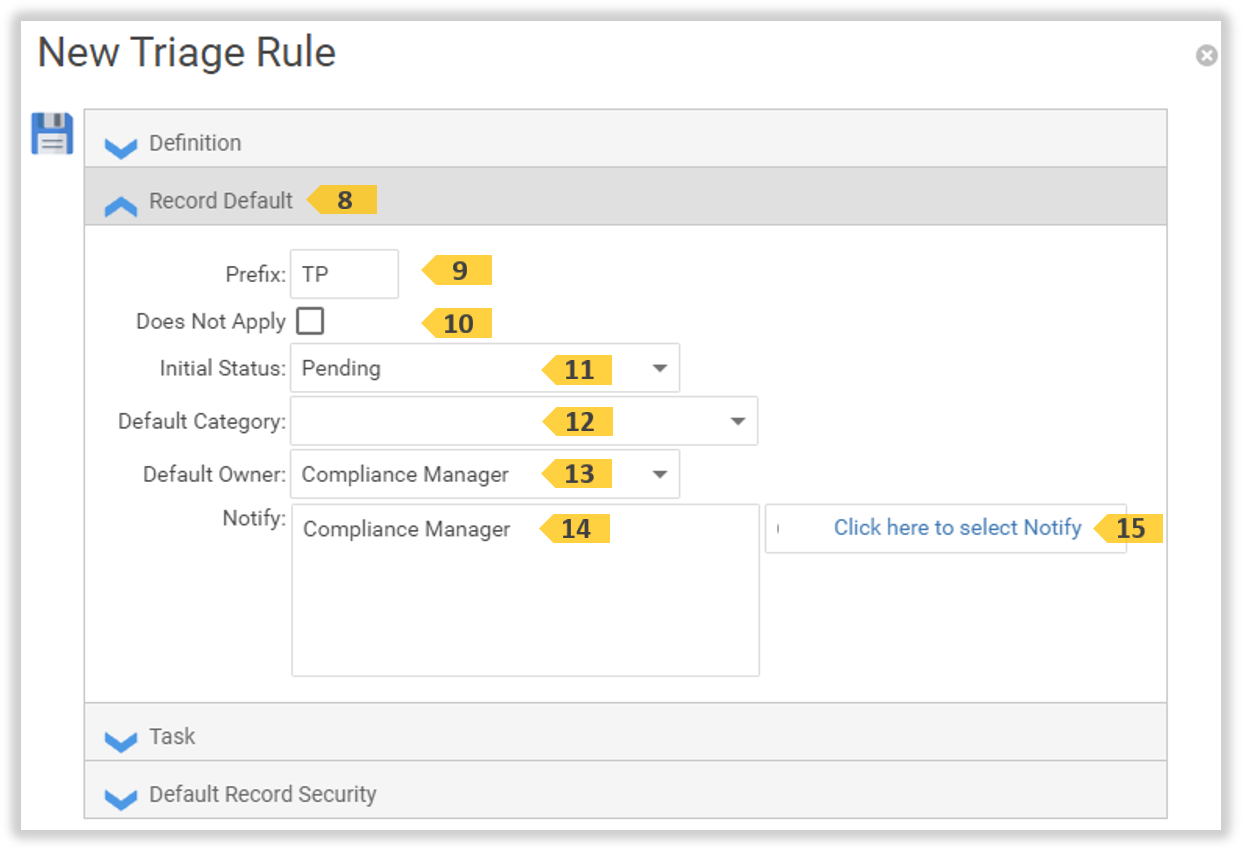Click the Record Default section title
1242x851 pixels.
click(221, 201)
